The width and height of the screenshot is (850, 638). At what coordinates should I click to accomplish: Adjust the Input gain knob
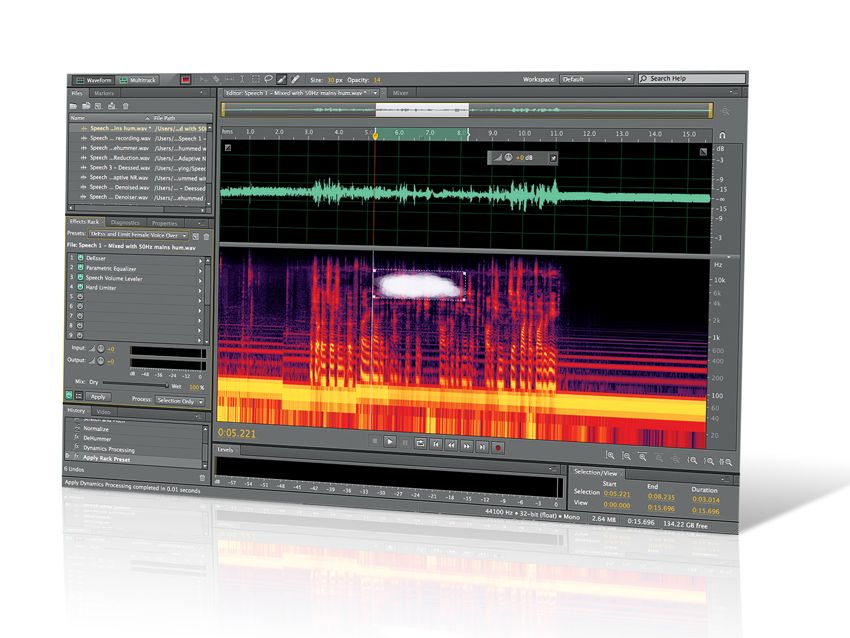click(101, 349)
